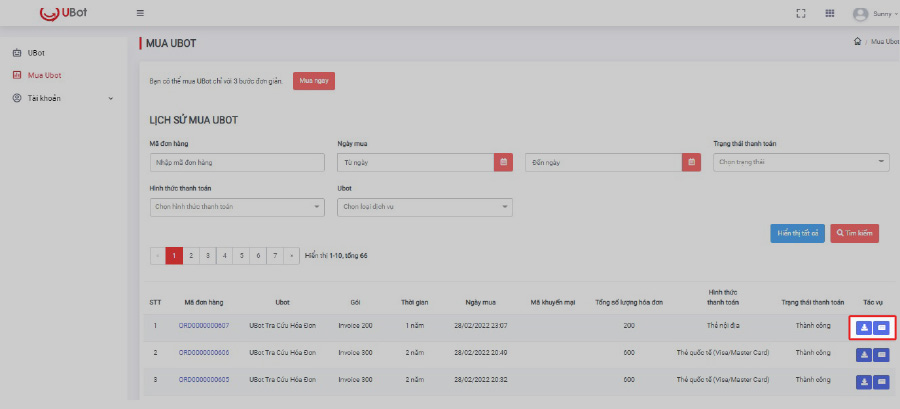Open order link ORD0000000607
Viewport: 900px width, 409px height.
204,326
